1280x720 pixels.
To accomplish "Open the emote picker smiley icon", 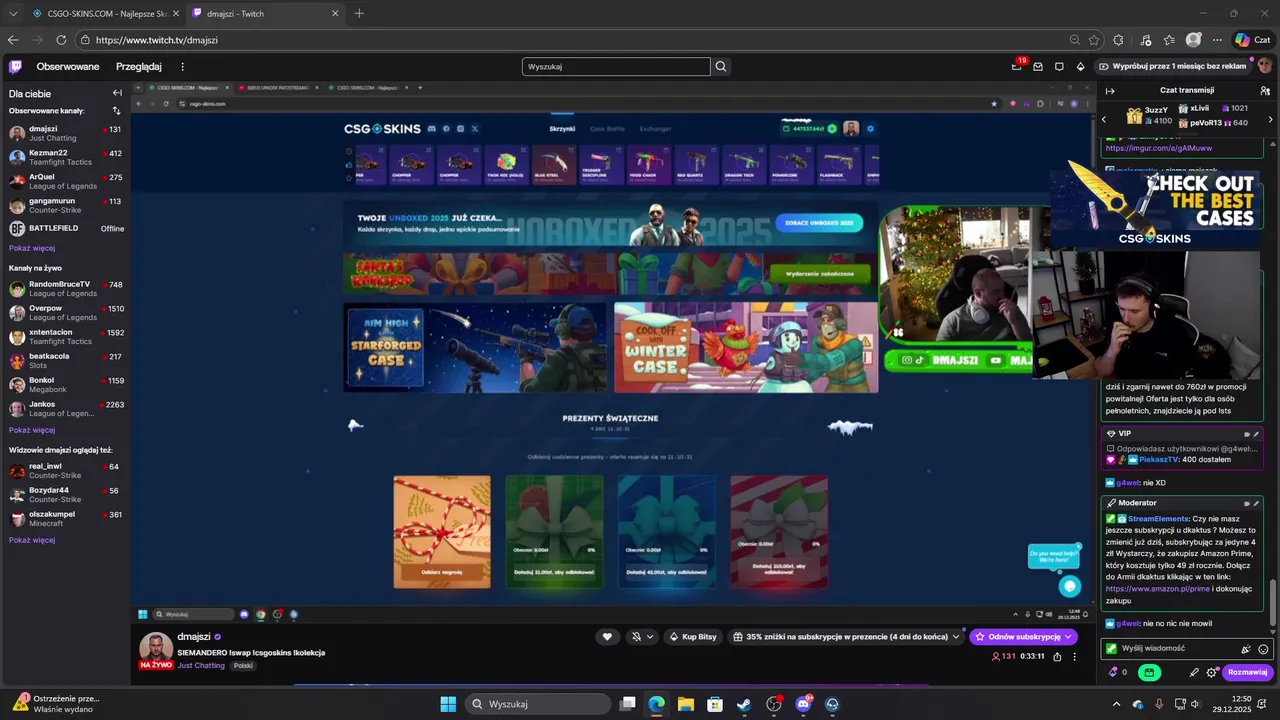I will click(1263, 649).
